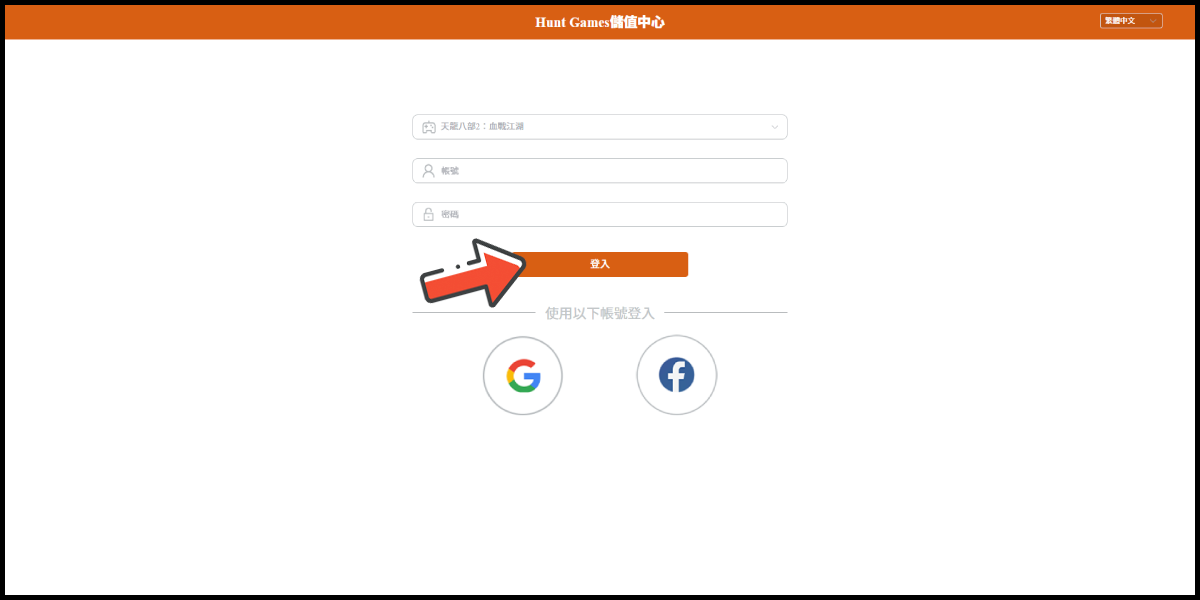Click the Hunt Games儲值中心 header title
The width and height of the screenshot is (1200, 600).
600,22
